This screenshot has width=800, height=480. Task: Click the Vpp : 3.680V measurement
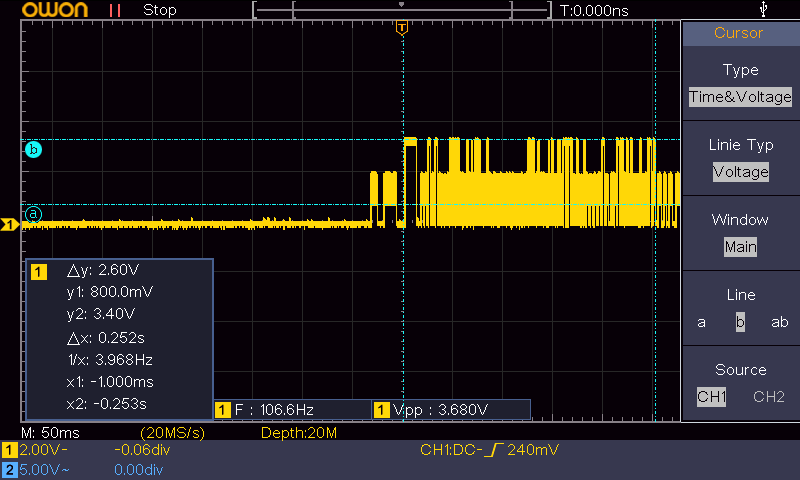point(441,410)
